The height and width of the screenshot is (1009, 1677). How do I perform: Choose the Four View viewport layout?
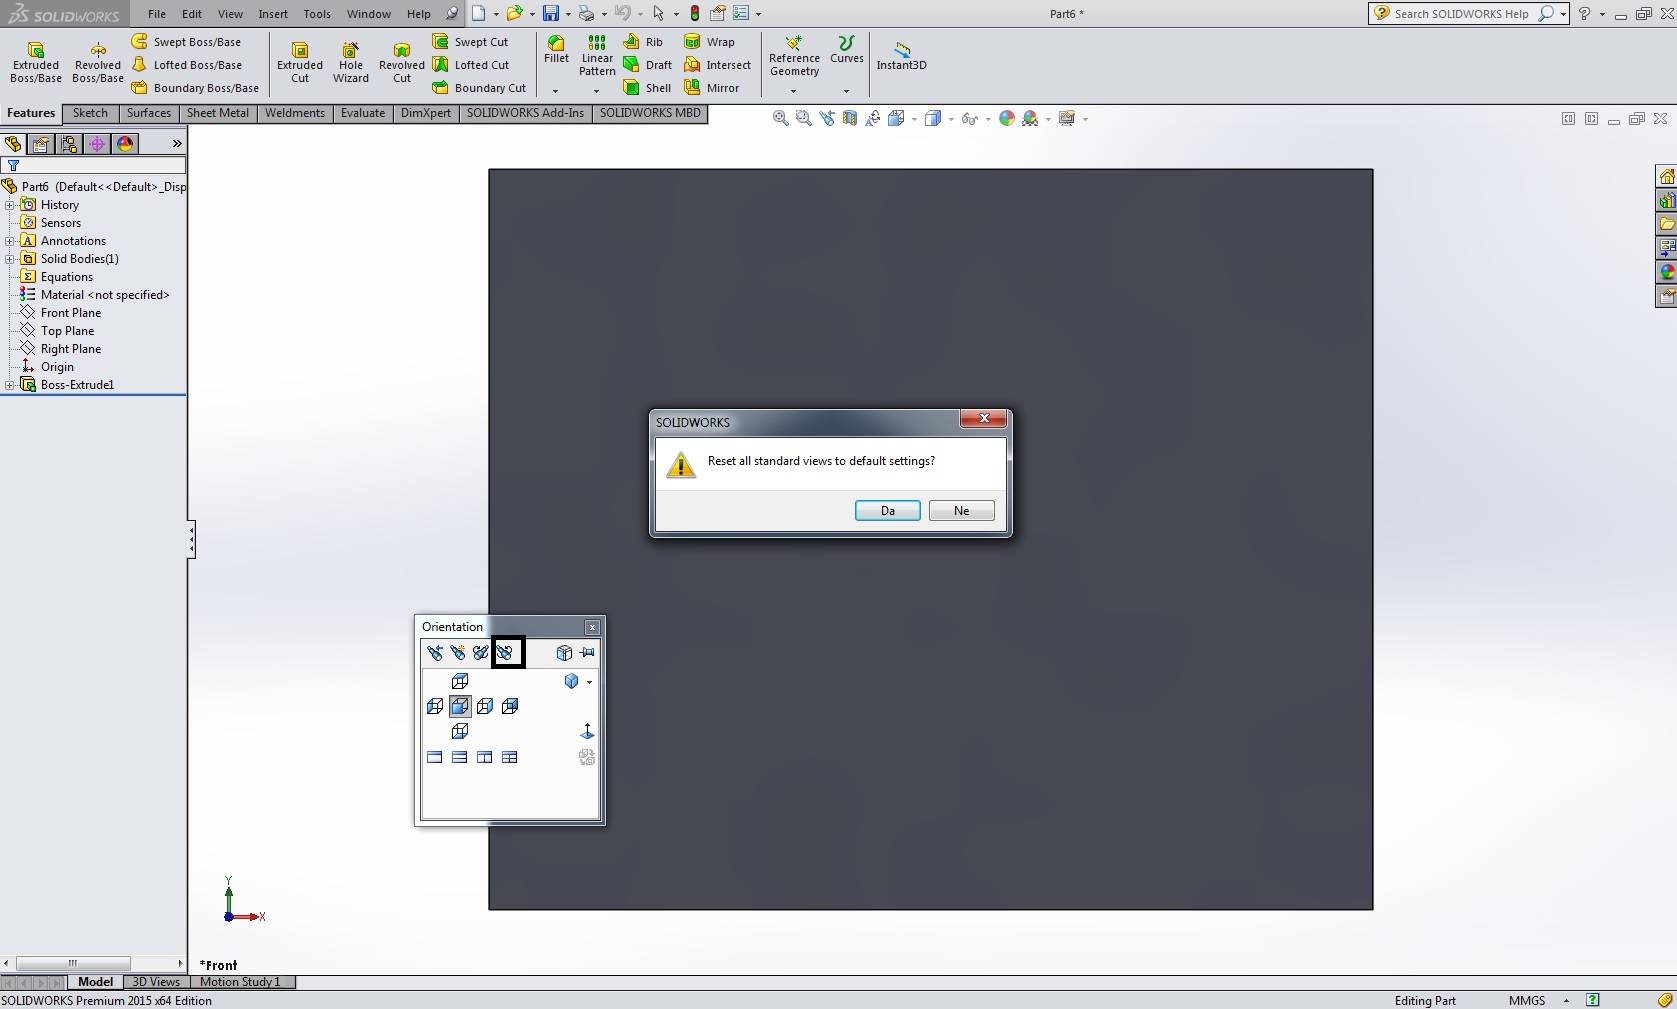(509, 758)
